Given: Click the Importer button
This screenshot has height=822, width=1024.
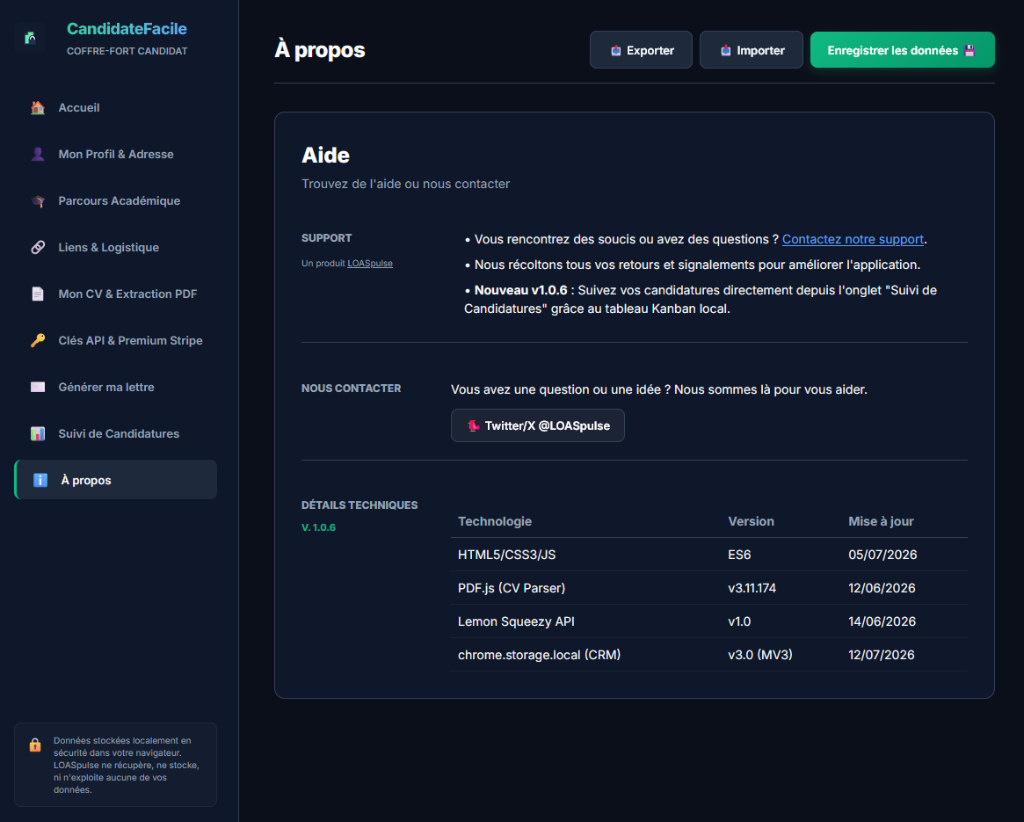Looking at the screenshot, I should (x=751, y=50).
